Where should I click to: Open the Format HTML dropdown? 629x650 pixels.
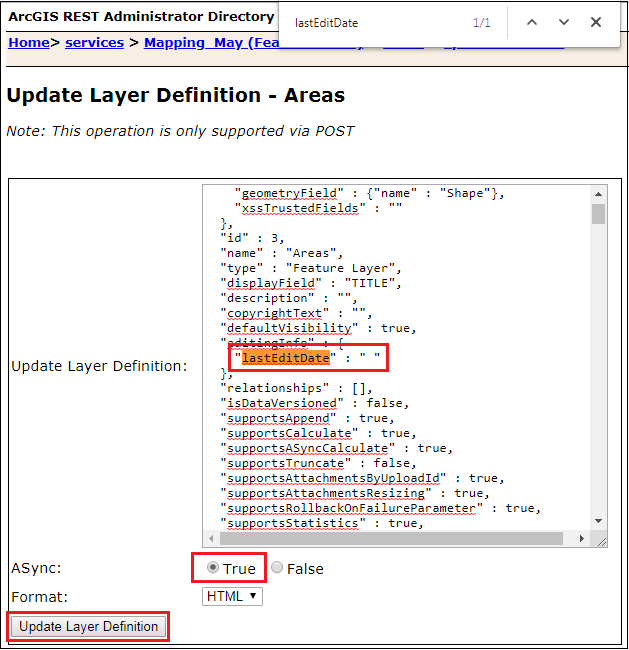232,597
